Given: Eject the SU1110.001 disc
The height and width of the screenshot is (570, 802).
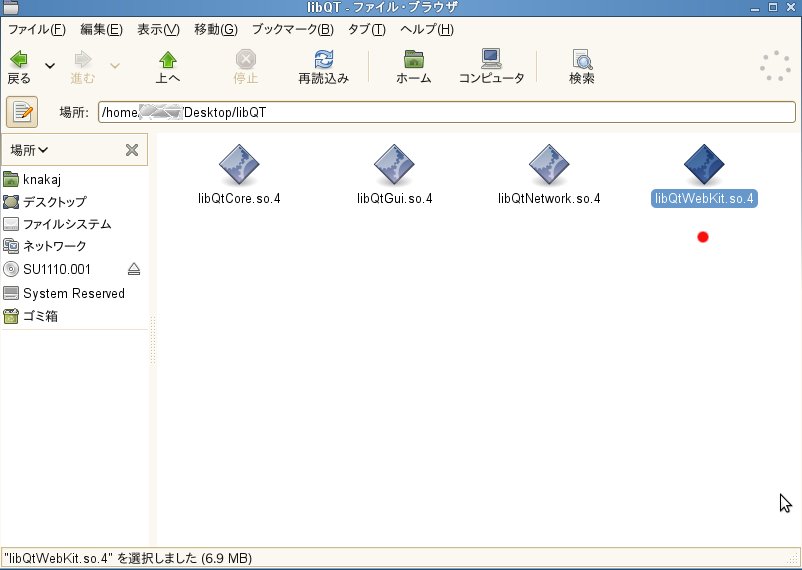Looking at the screenshot, I should pyautogui.click(x=134, y=269).
